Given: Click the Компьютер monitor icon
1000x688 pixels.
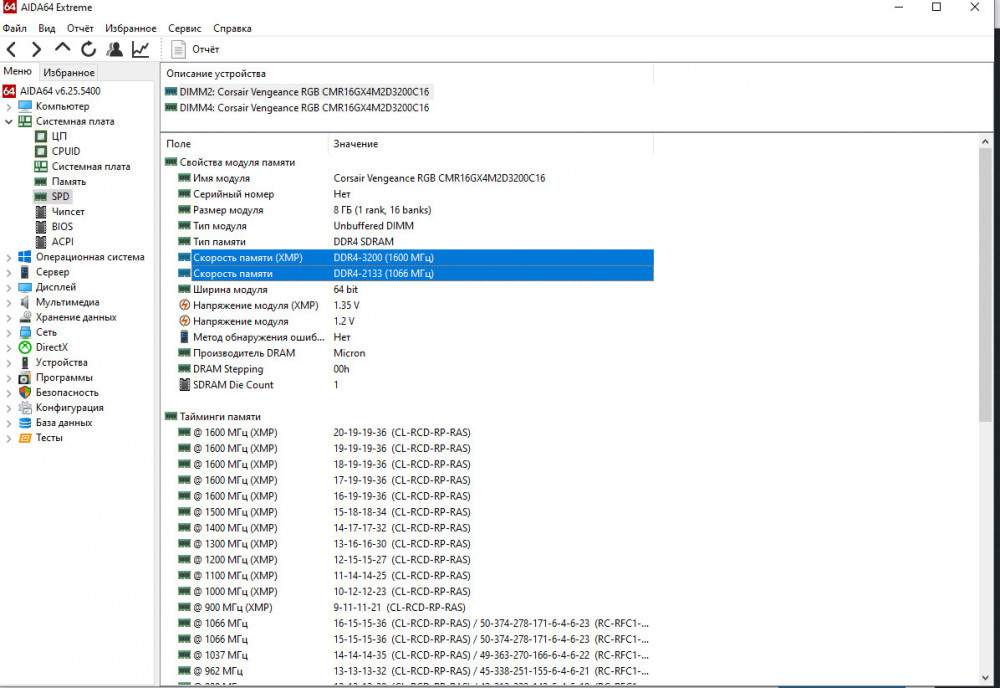Looking at the screenshot, I should tap(25, 106).
